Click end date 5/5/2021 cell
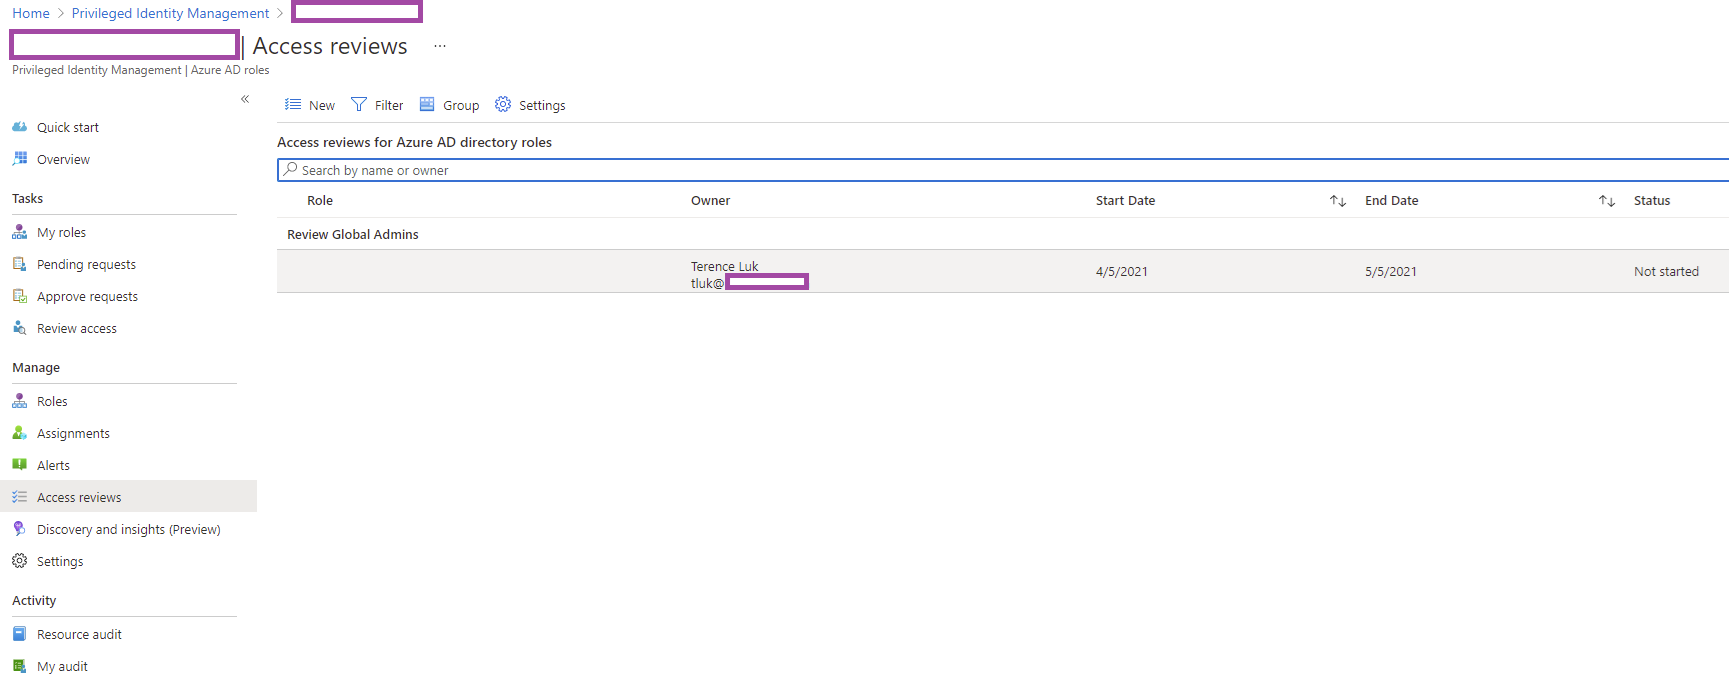1729x695 pixels. tap(1390, 271)
